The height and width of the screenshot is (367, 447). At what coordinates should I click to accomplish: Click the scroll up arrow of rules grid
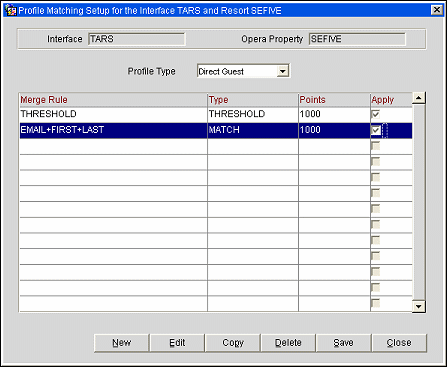(419, 98)
